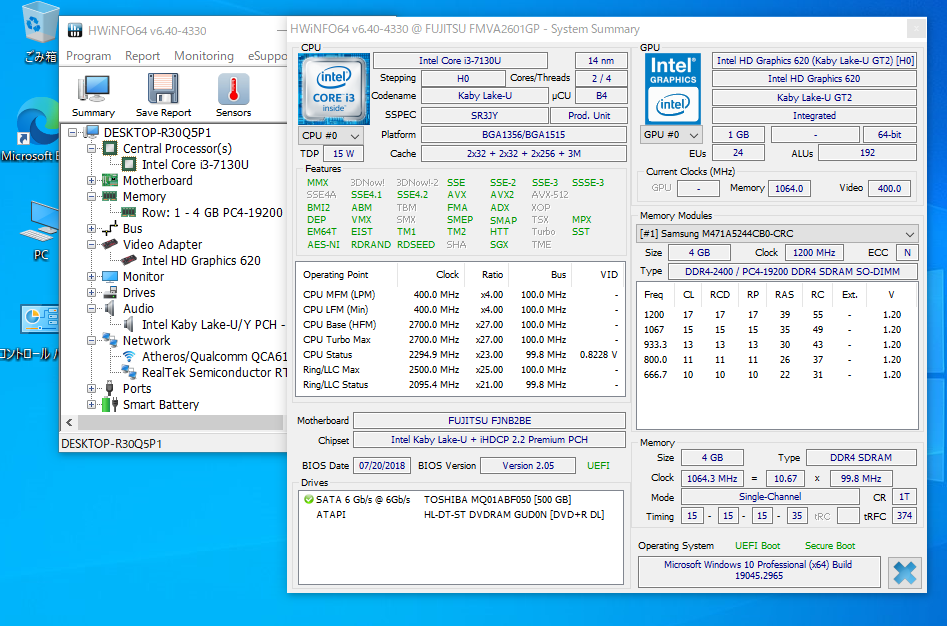947x626 pixels.
Task: Click the blue X icon in System Summary
Action: [906, 574]
